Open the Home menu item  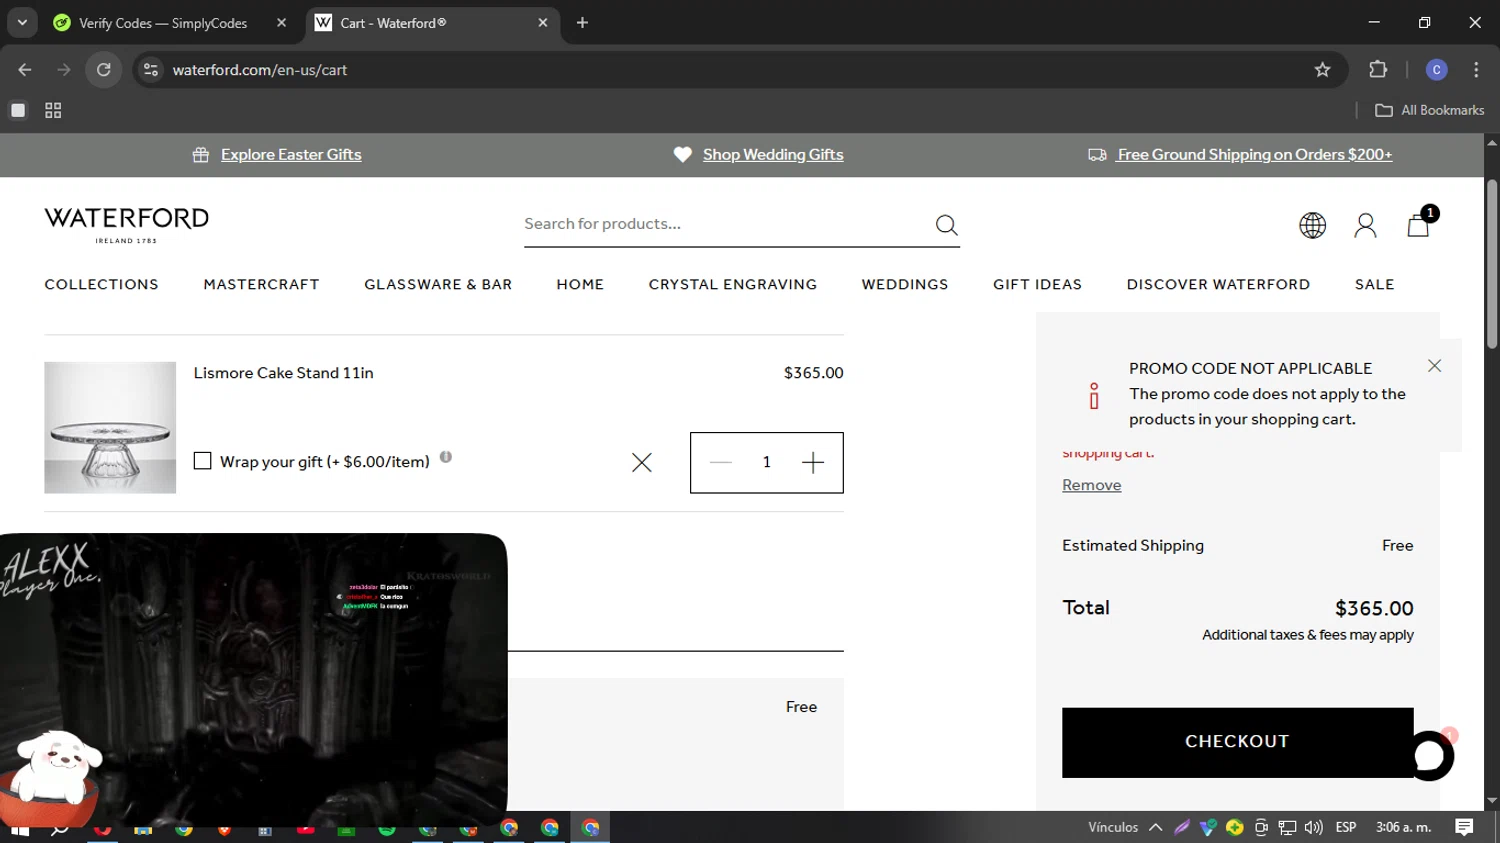[x=580, y=284]
